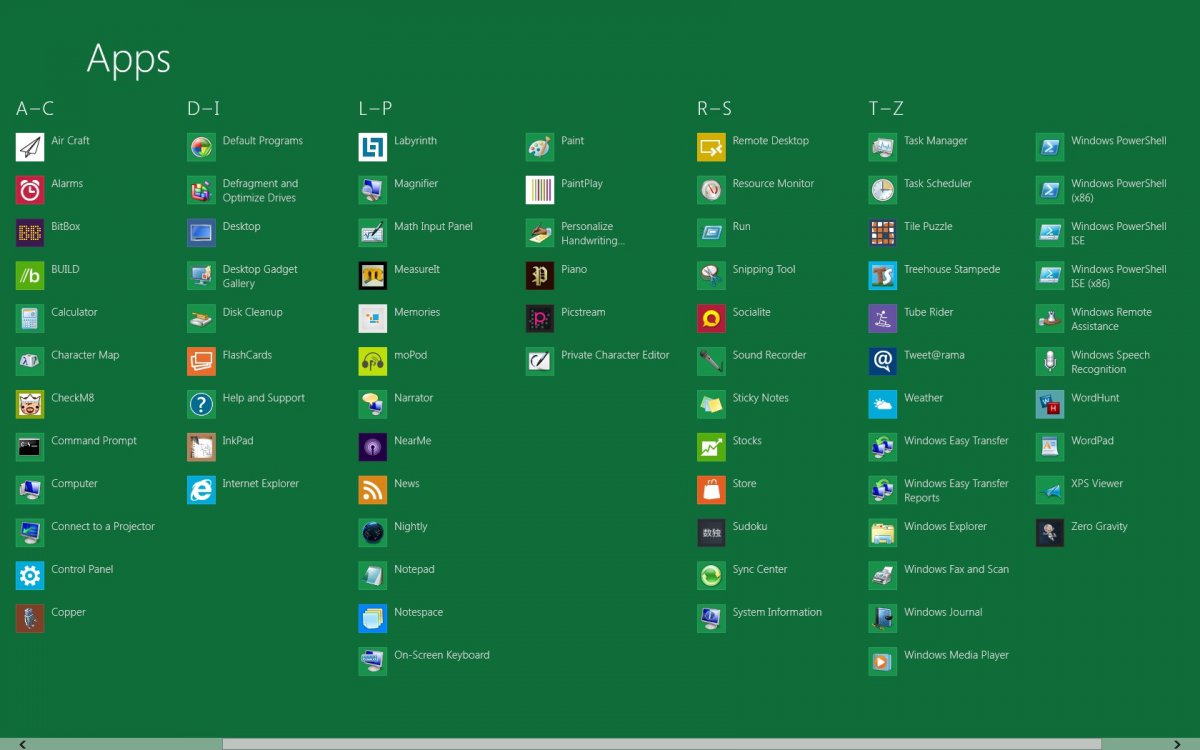Click the XPS Viewer label
The image size is (1200, 750).
click(1097, 483)
